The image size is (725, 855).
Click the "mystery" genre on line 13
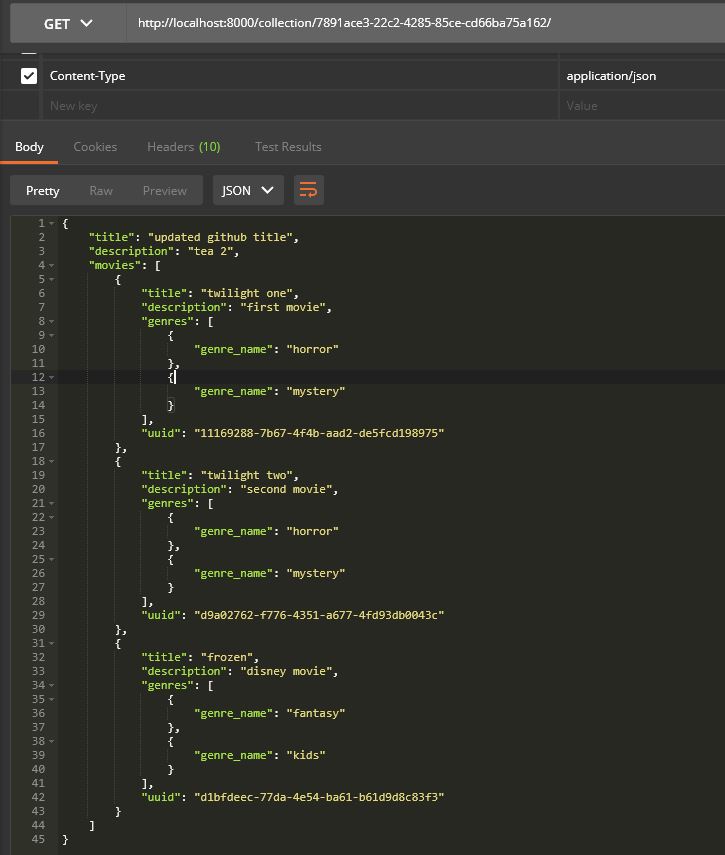316,392
